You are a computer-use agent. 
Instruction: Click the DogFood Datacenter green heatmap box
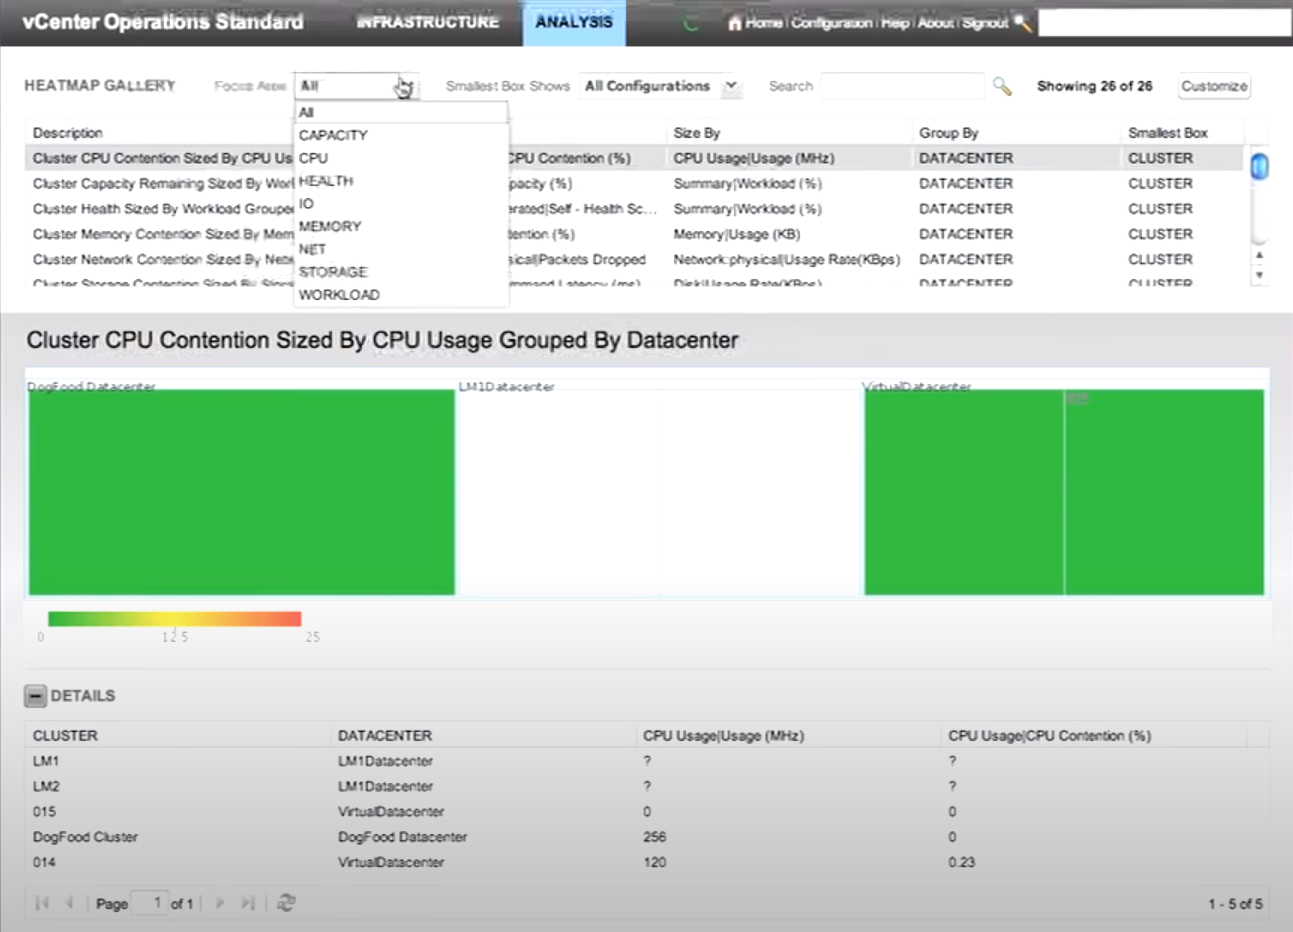click(x=240, y=490)
